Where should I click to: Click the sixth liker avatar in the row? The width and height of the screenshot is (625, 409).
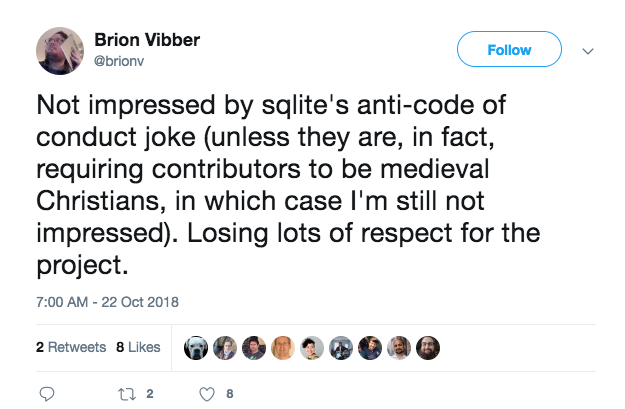(341, 347)
